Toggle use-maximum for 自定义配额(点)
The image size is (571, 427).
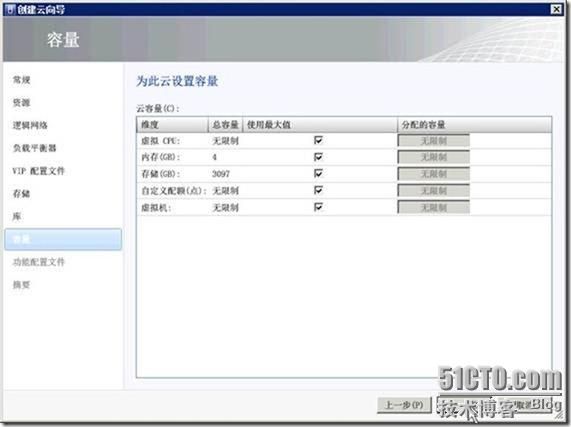click(318, 190)
